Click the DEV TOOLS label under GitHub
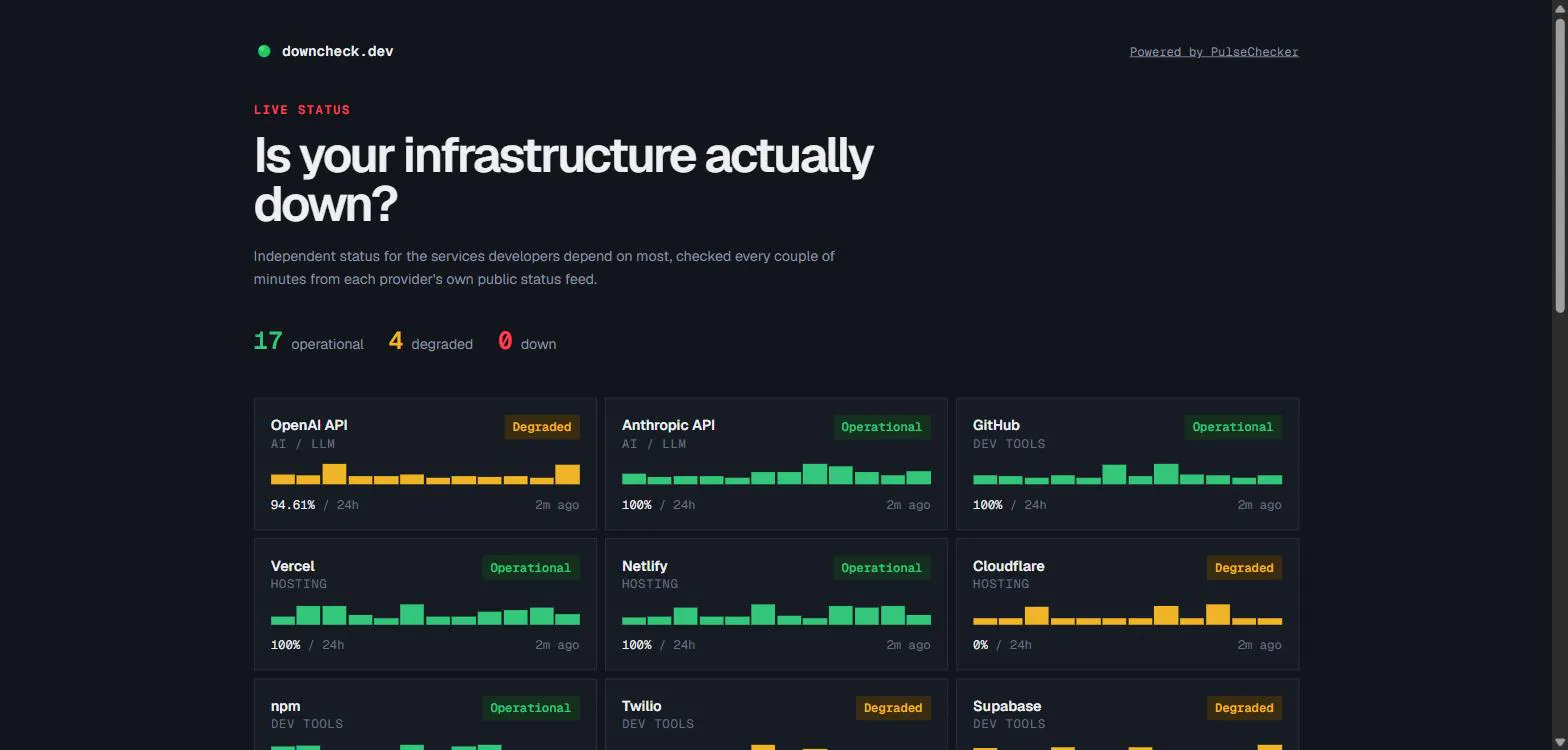The width and height of the screenshot is (1568, 750). tap(1009, 444)
